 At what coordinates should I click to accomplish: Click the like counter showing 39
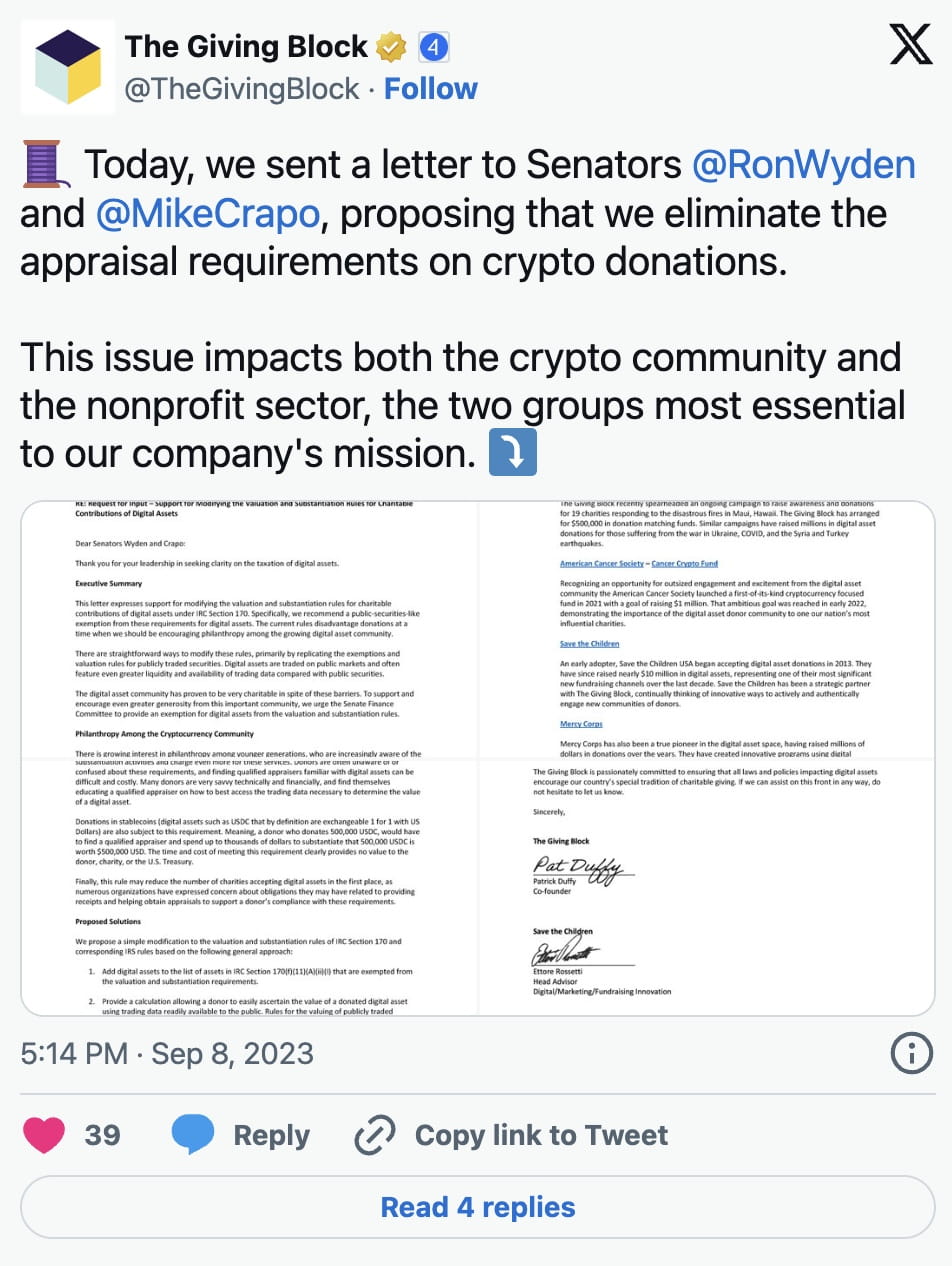tap(103, 1135)
